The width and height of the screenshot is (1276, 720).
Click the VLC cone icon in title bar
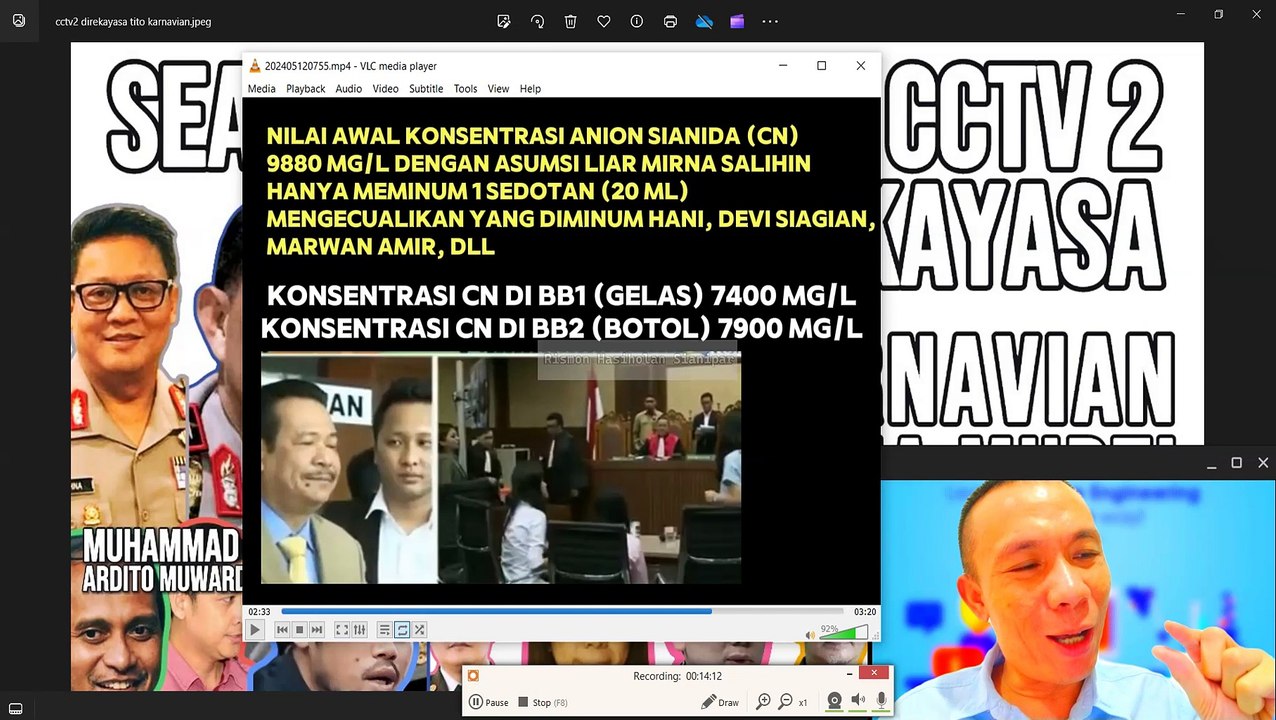255,66
